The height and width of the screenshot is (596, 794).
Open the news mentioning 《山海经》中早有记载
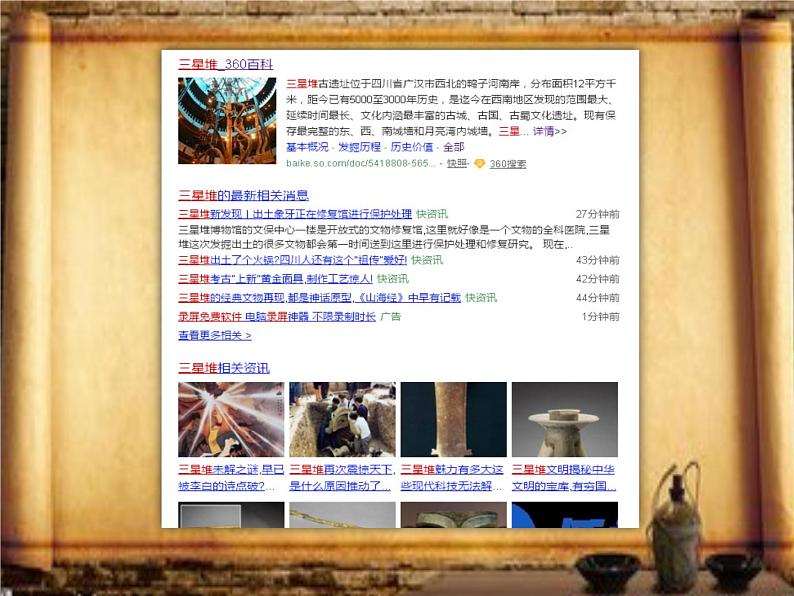tap(320, 297)
